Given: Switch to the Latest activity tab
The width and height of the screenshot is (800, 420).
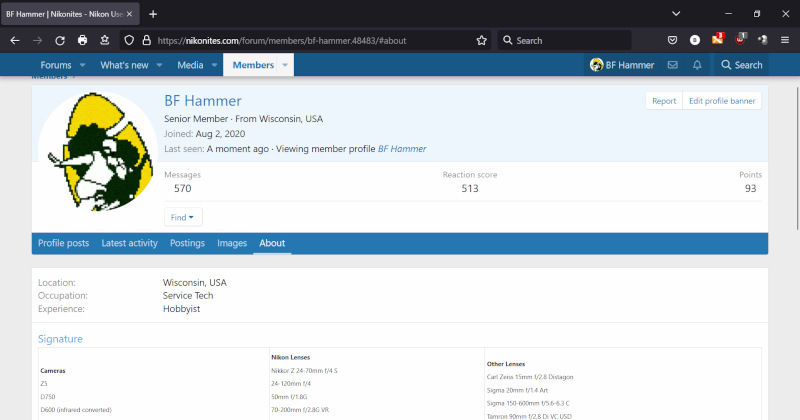Looking at the screenshot, I should (130, 243).
